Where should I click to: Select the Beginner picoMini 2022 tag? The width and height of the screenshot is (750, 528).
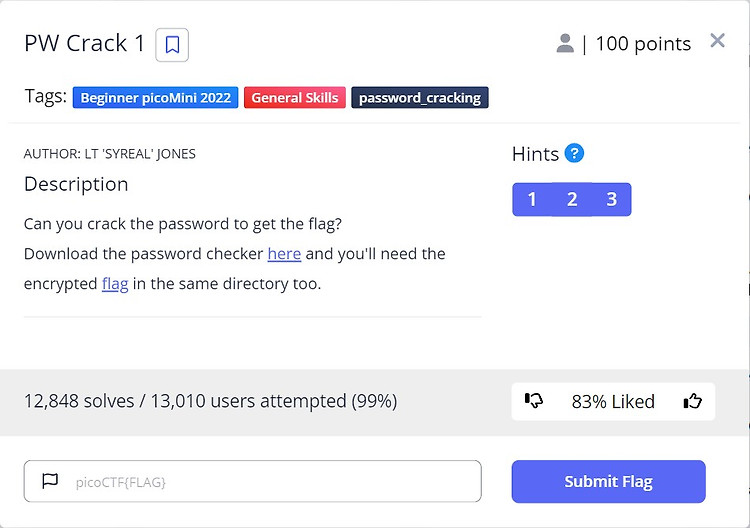[155, 98]
